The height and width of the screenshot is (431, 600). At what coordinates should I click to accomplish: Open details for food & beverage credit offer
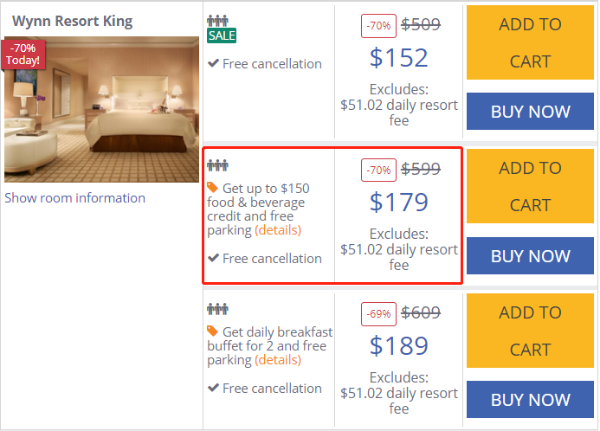pyautogui.click(x=278, y=230)
